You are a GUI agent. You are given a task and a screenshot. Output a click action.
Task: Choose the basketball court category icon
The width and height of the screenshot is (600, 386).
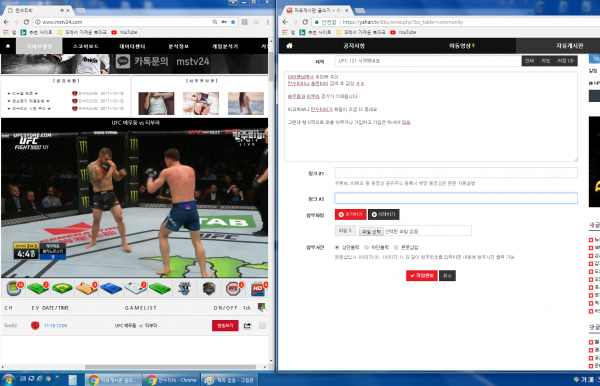click(86, 288)
